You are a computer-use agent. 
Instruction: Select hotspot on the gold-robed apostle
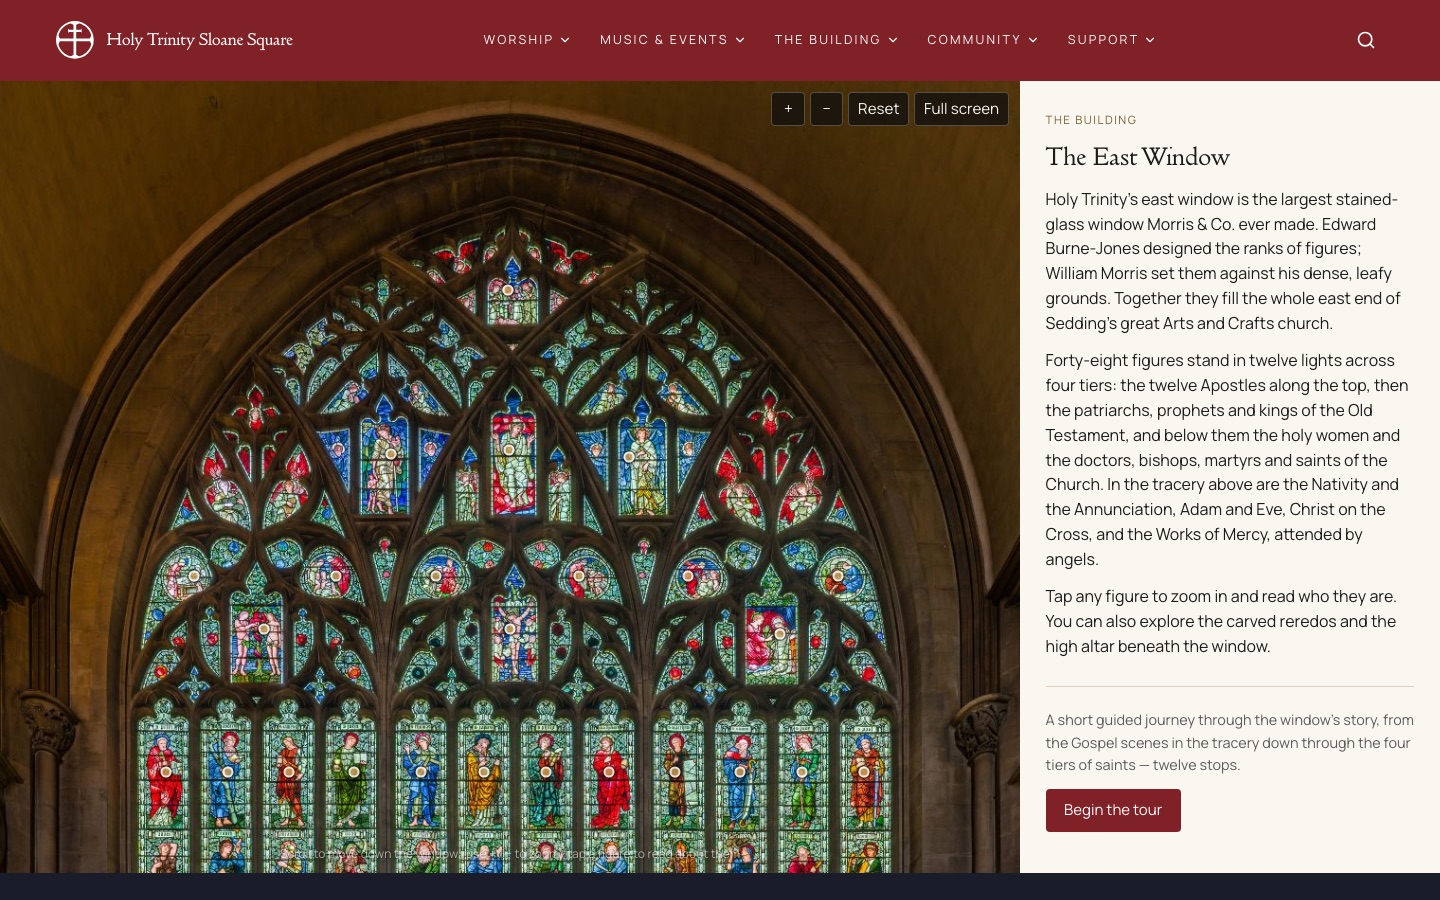click(484, 772)
